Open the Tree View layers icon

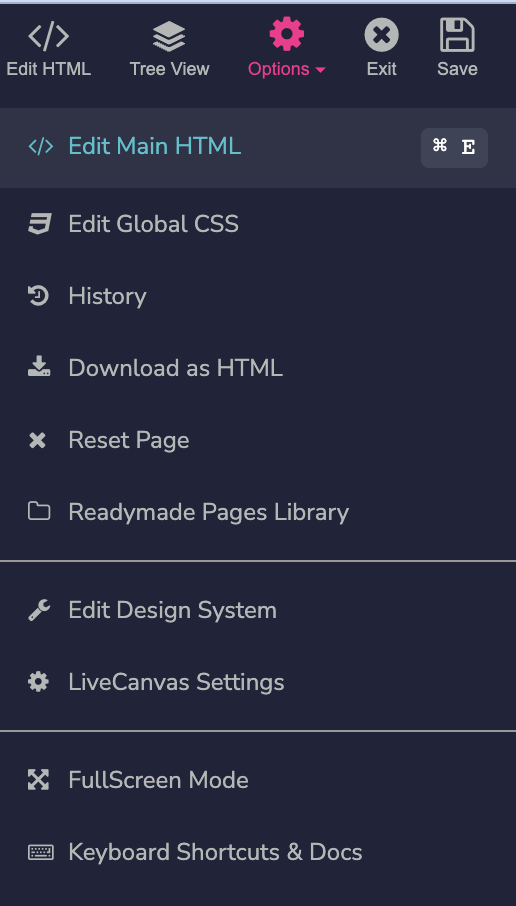click(x=169, y=36)
